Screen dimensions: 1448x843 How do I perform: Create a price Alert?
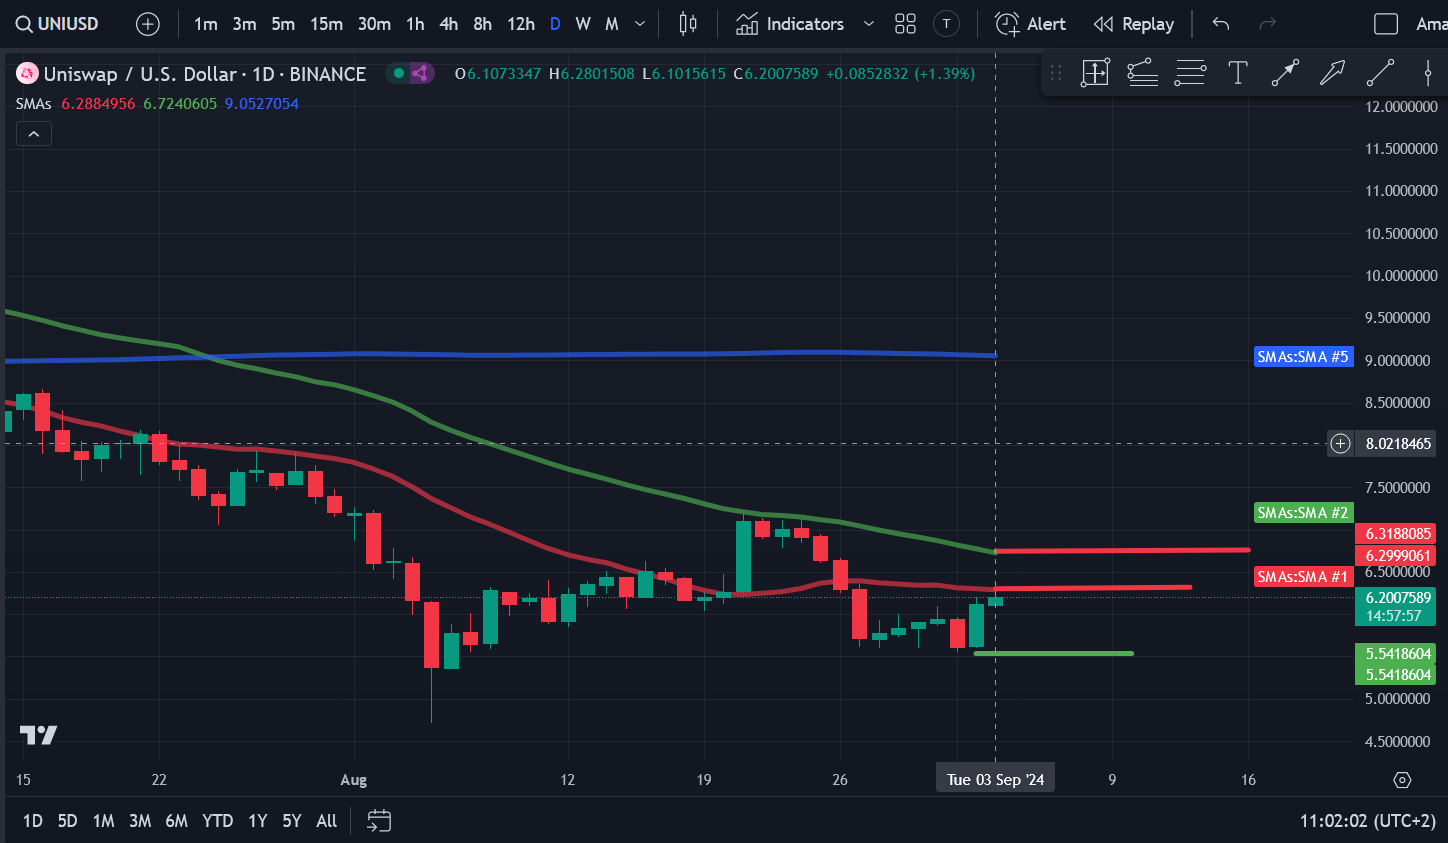tap(1031, 24)
